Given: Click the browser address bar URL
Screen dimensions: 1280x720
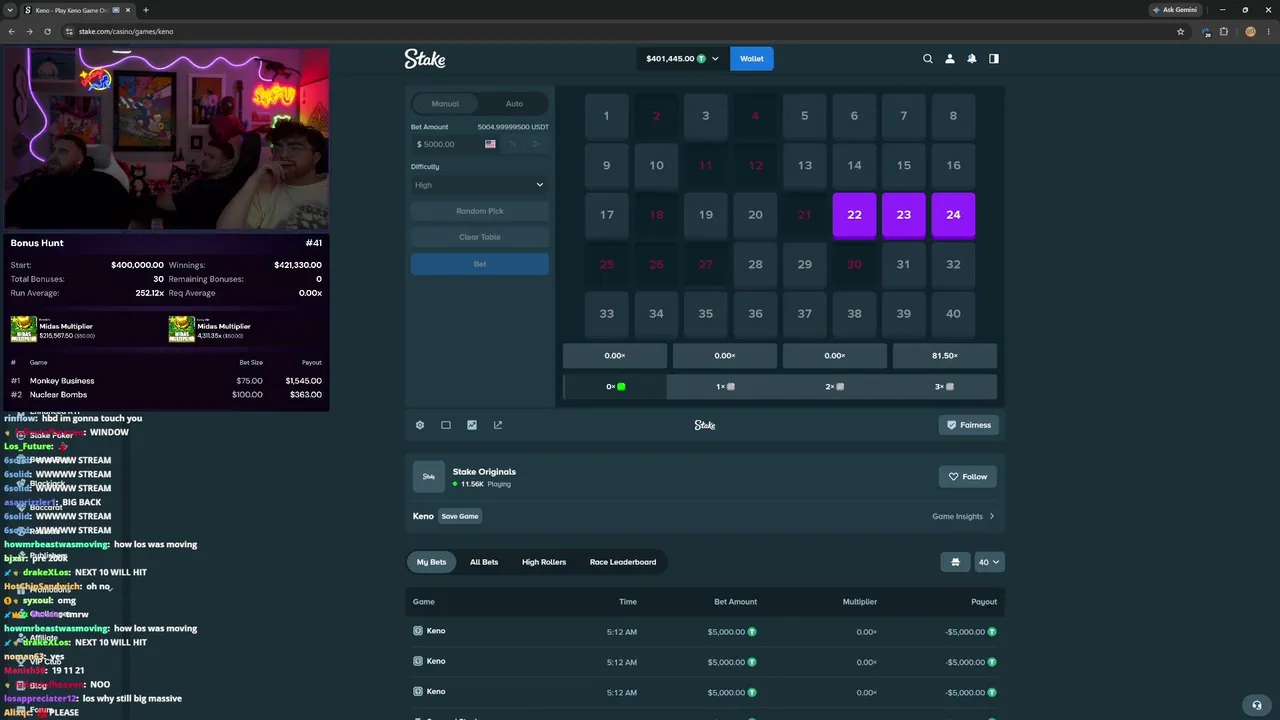Looking at the screenshot, I should [126, 31].
